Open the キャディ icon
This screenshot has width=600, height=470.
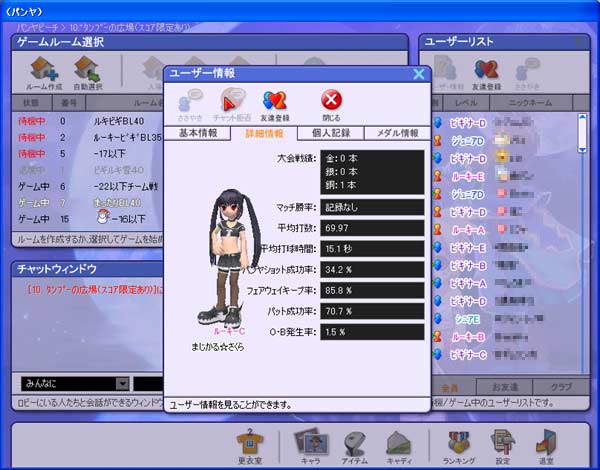pyautogui.click(x=399, y=442)
